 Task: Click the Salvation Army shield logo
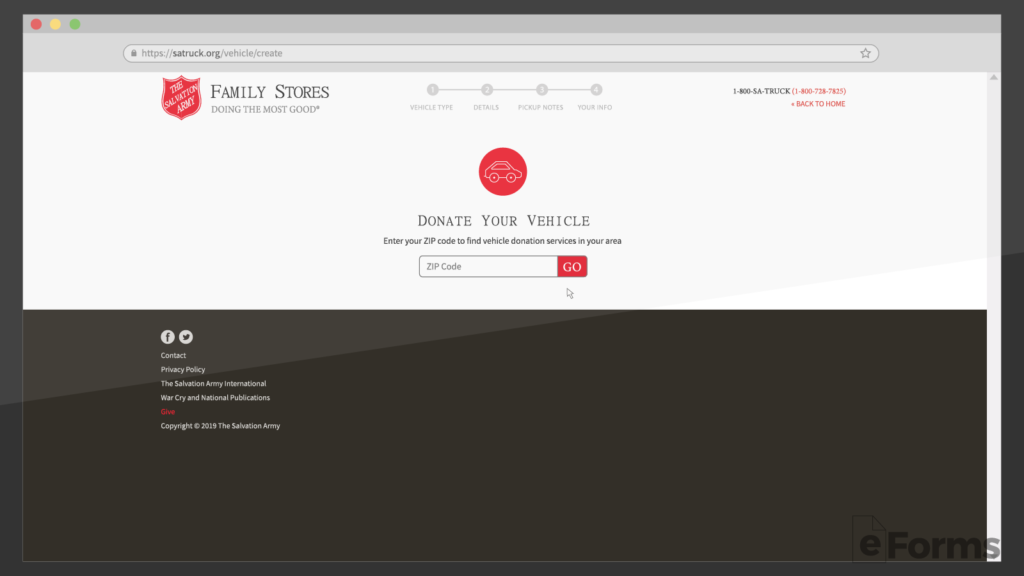[x=181, y=98]
